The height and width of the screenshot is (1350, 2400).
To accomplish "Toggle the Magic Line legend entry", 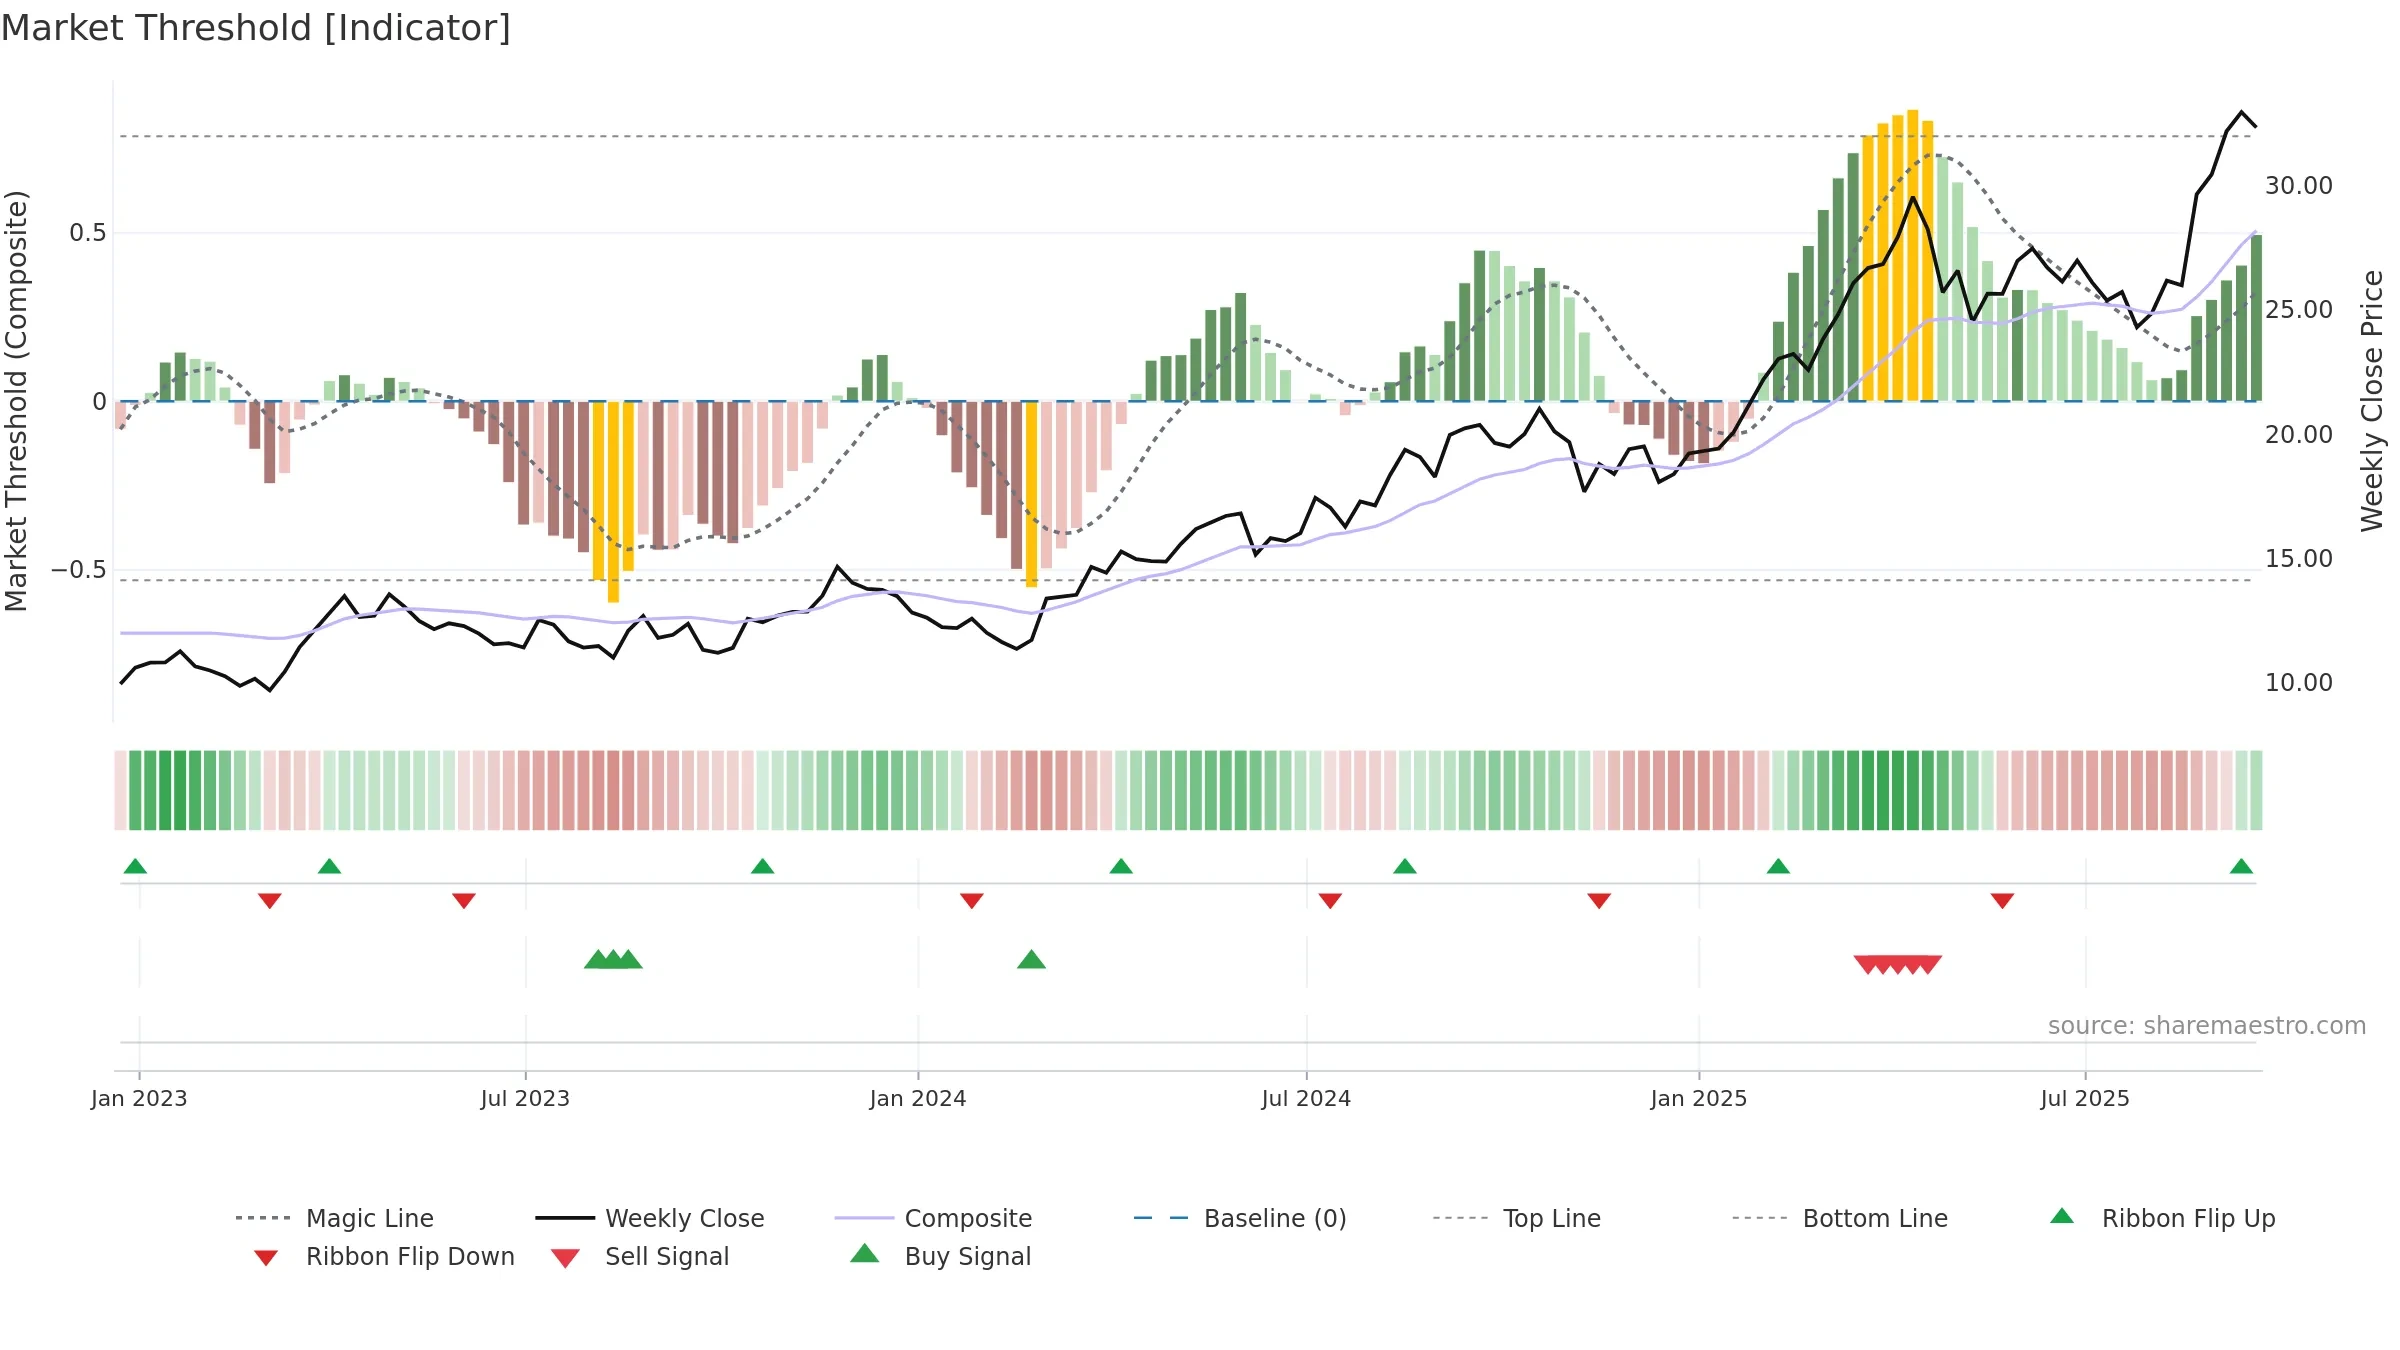I will (334, 1218).
